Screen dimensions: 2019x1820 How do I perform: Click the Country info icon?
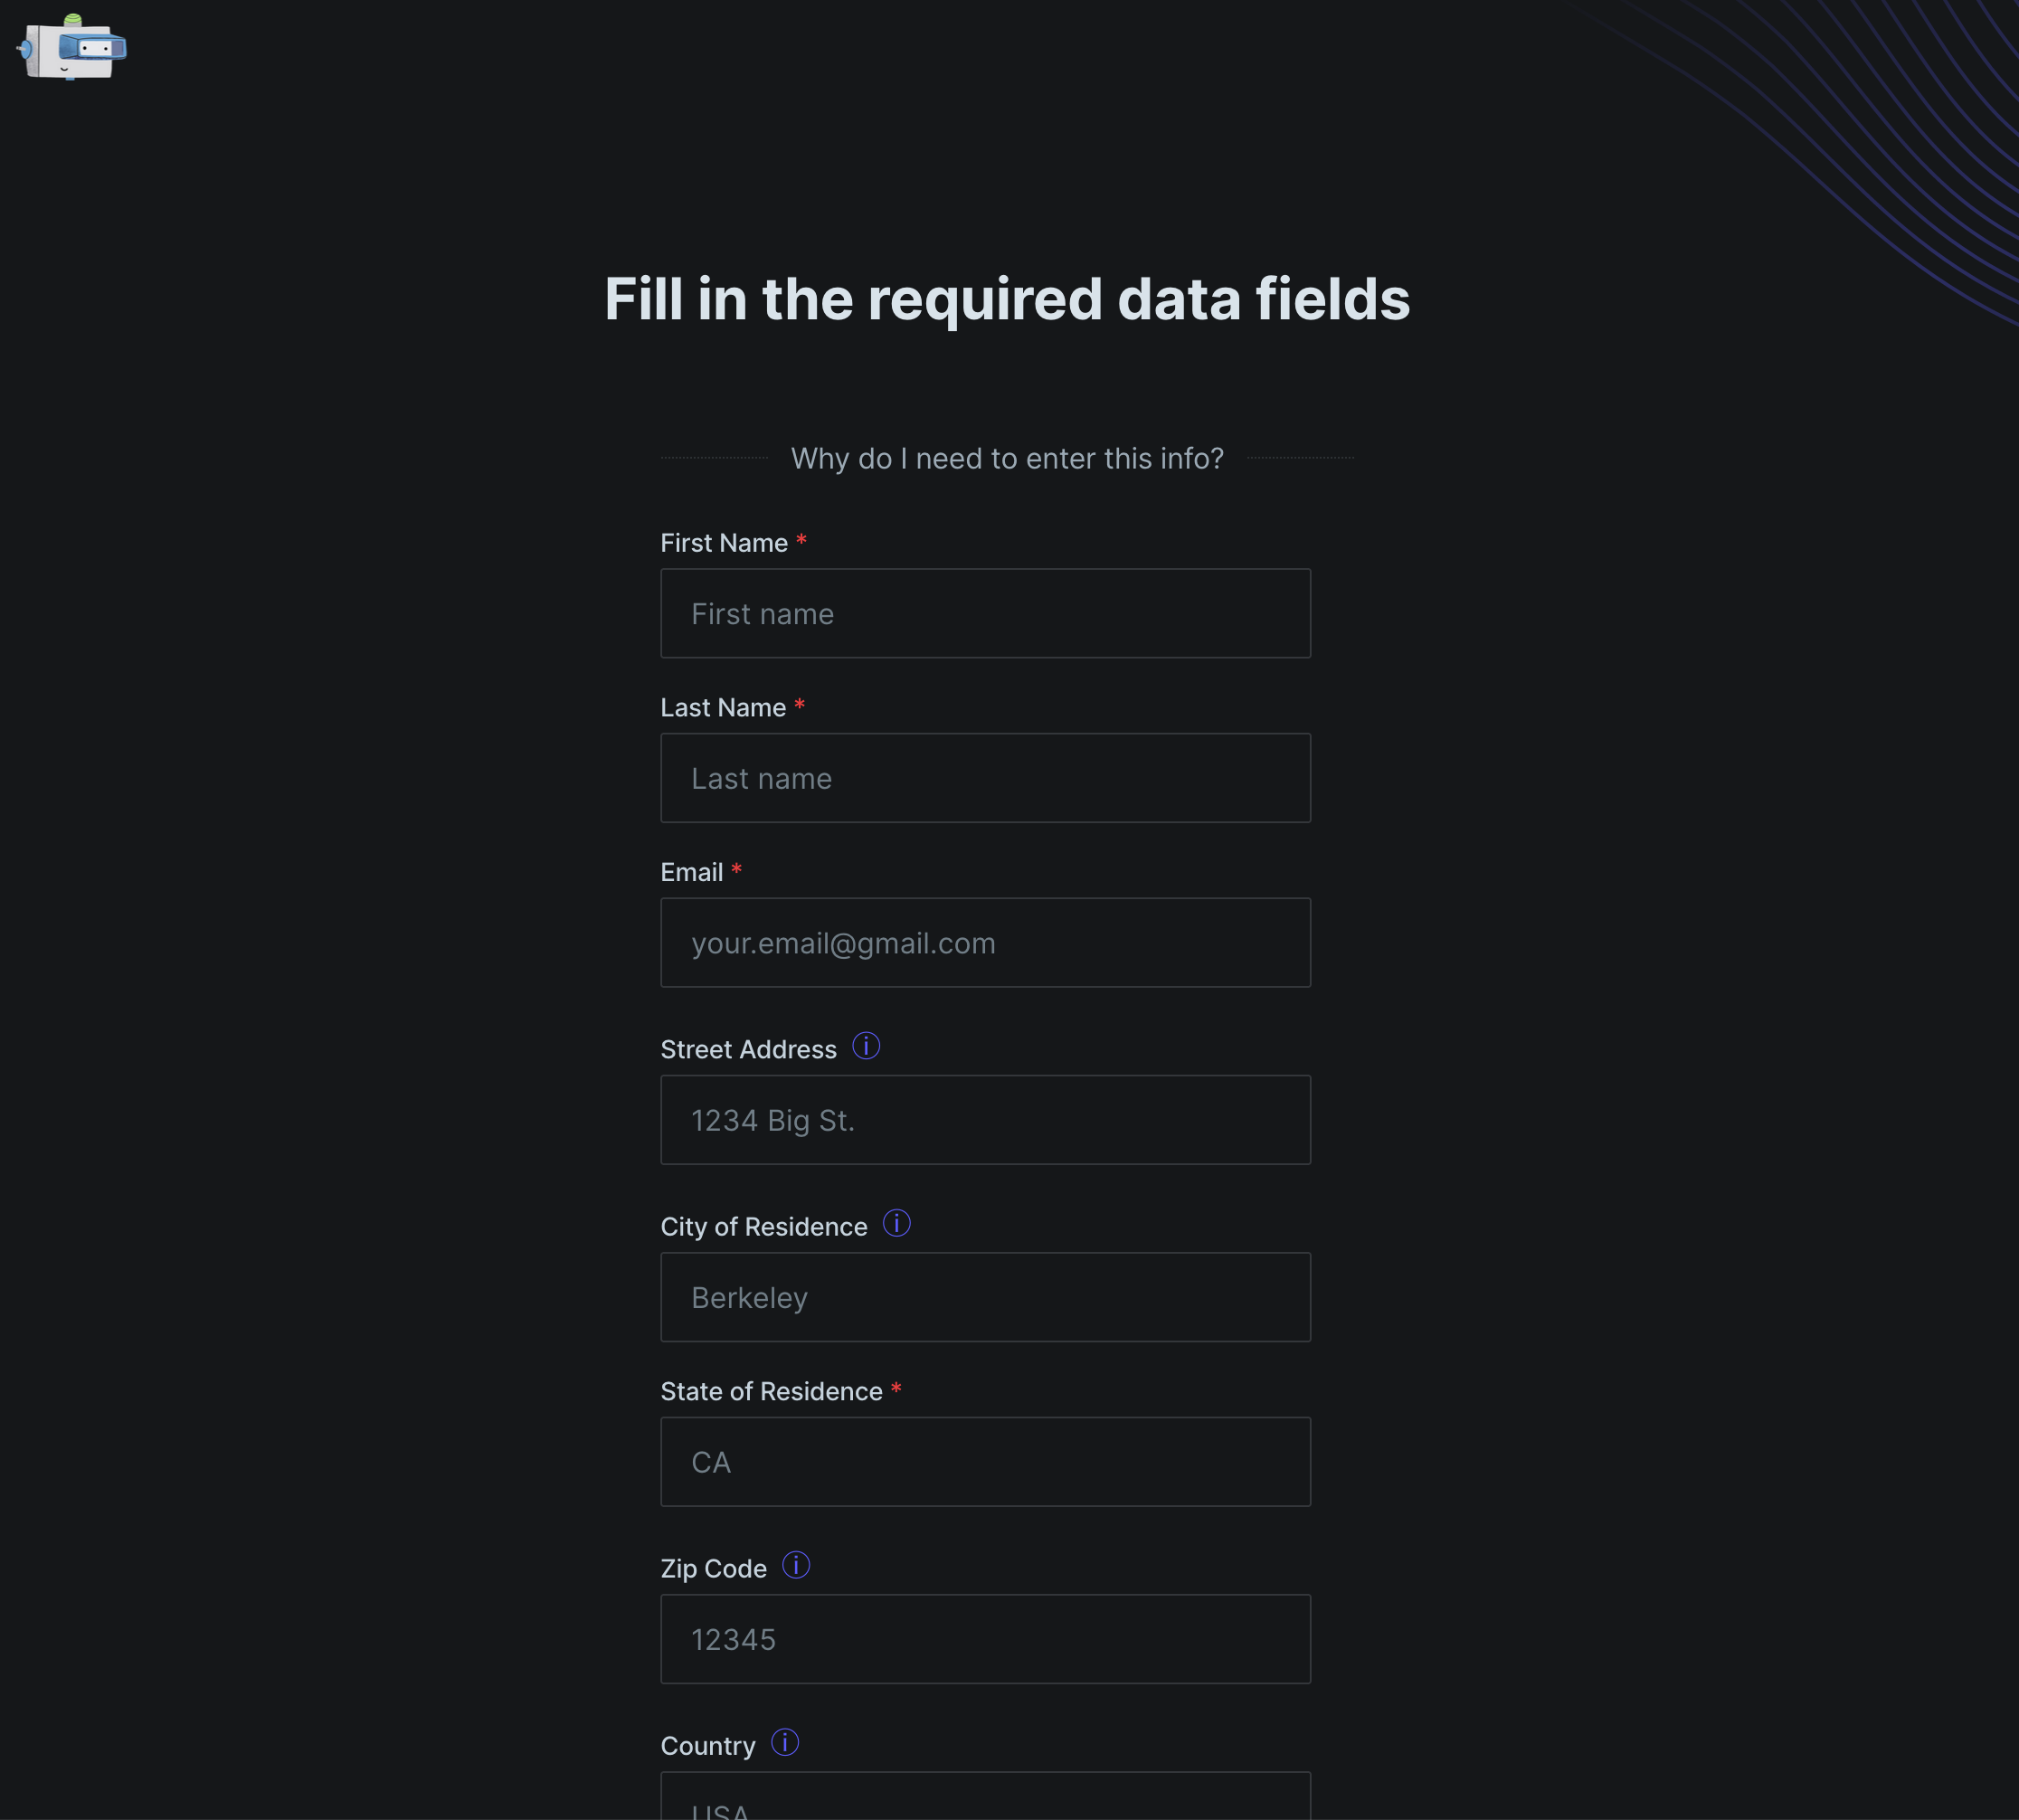[784, 1742]
